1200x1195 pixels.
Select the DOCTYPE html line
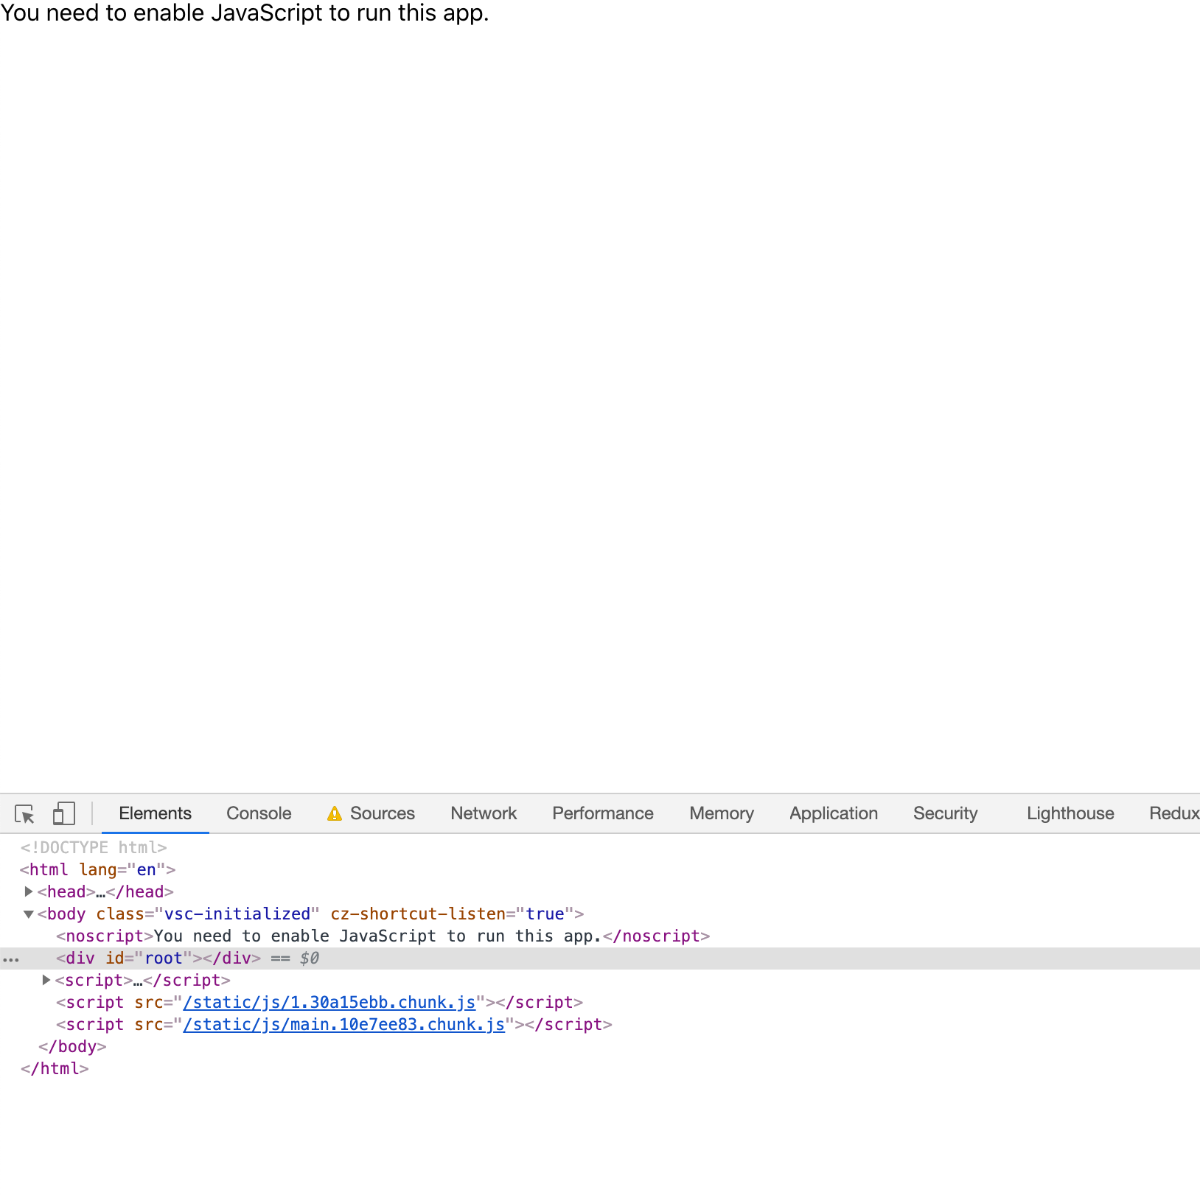click(x=94, y=848)
